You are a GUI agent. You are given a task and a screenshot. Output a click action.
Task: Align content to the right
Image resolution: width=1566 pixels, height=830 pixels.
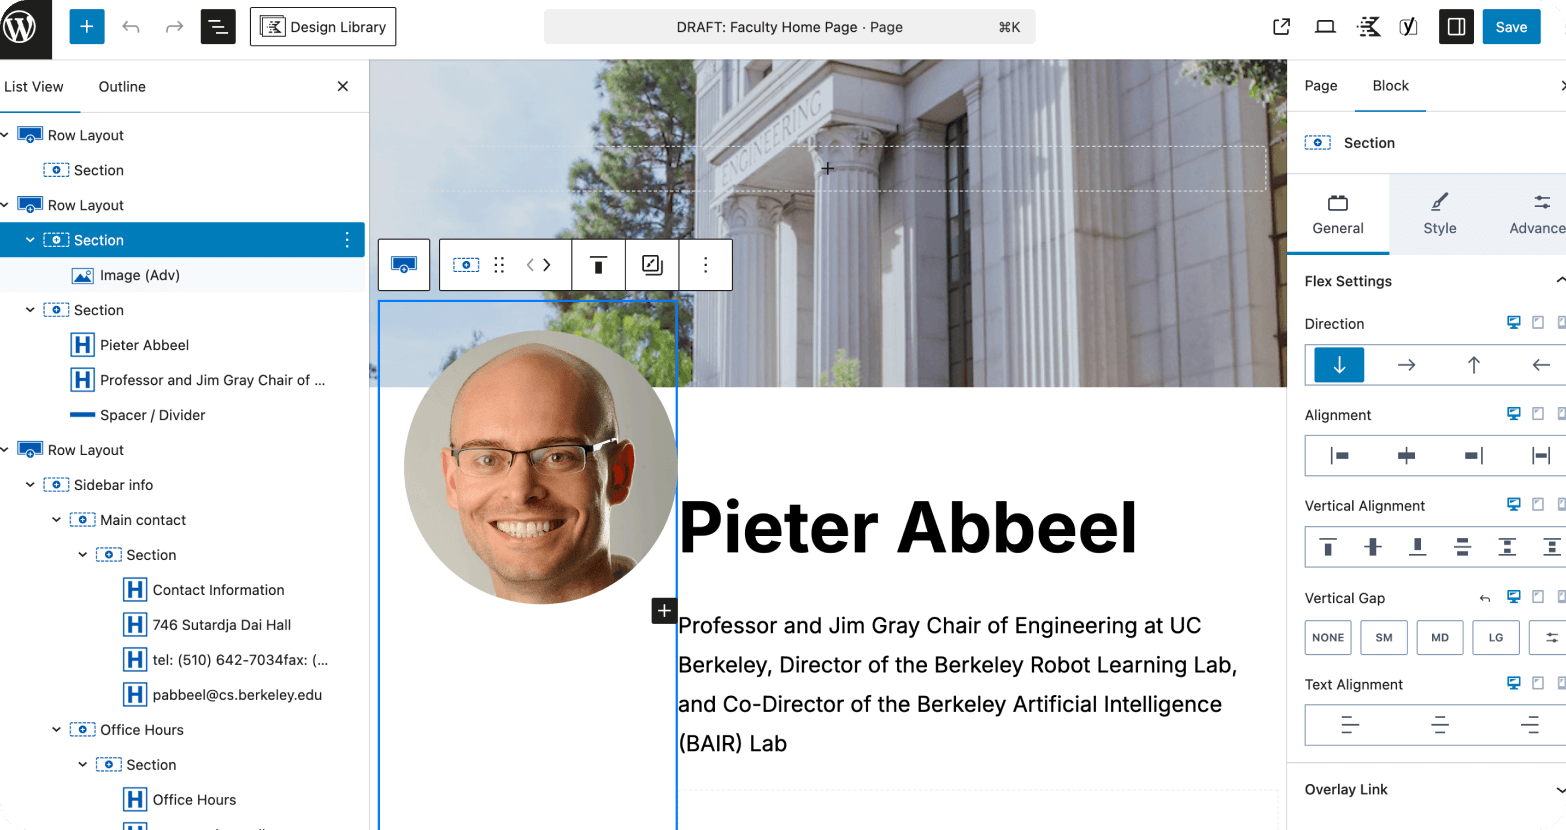point(1473,456)
